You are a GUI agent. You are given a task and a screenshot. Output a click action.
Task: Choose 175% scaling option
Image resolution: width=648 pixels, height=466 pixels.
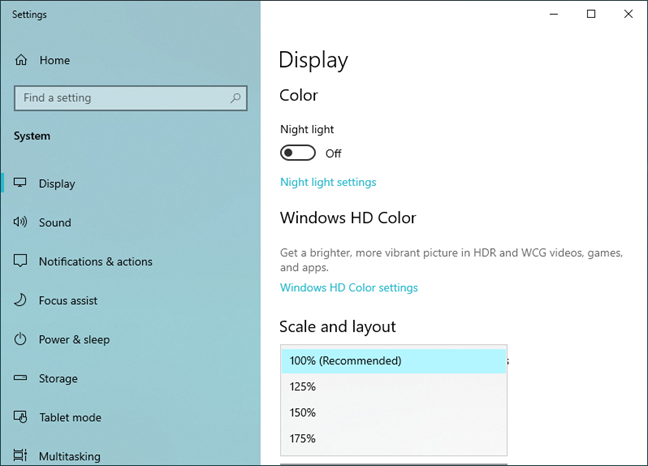point(394,439)
